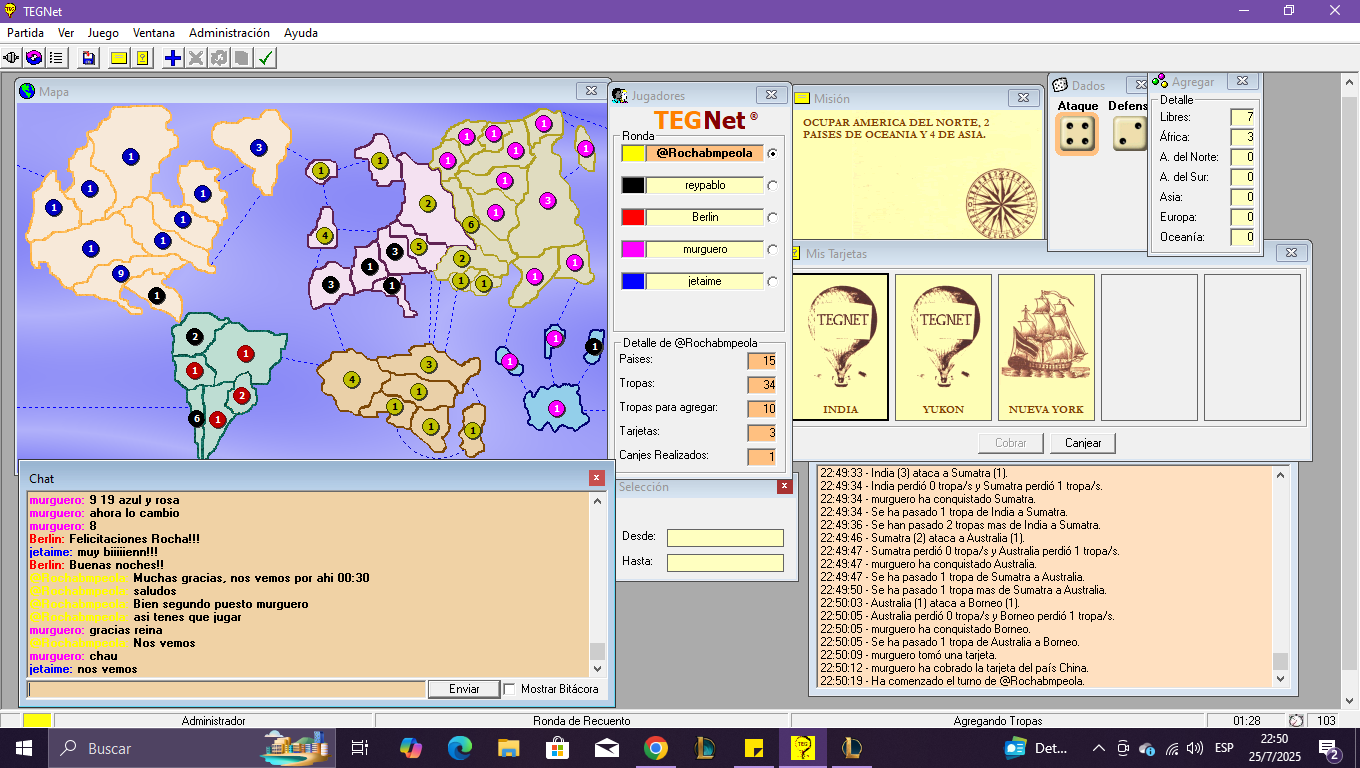Screen dimensions: 1360x768
Task: Click the grey gear regroup toolbar icon
Action: [x=218, y=58]
